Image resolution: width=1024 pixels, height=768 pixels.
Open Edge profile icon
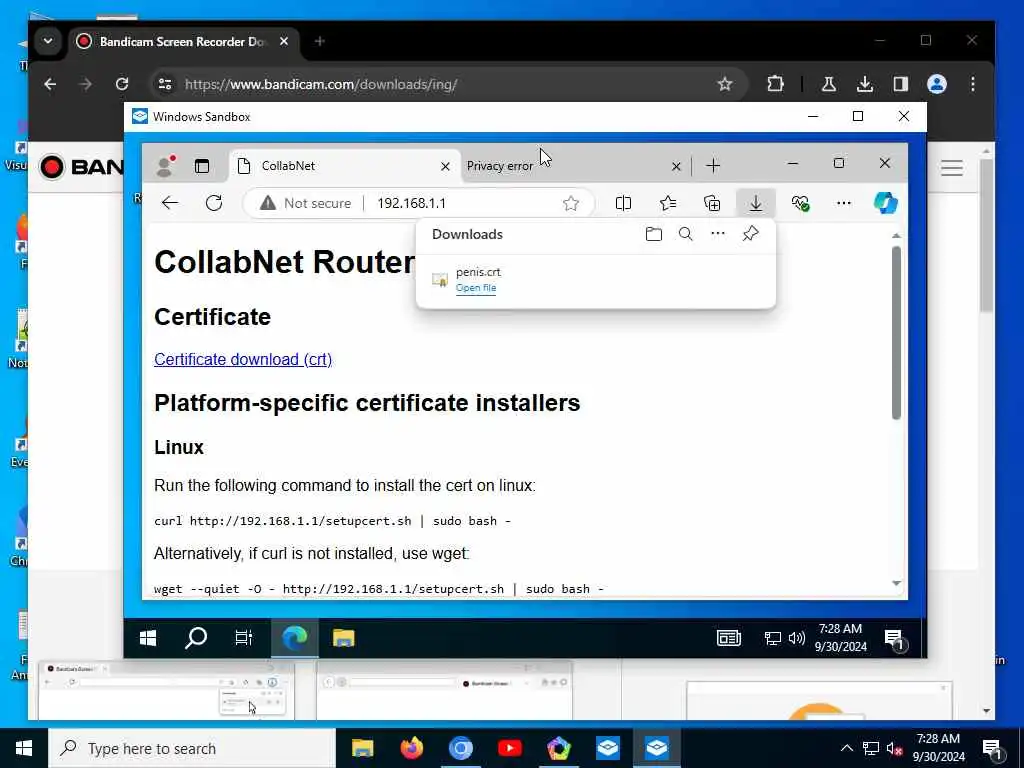(166, 166)
